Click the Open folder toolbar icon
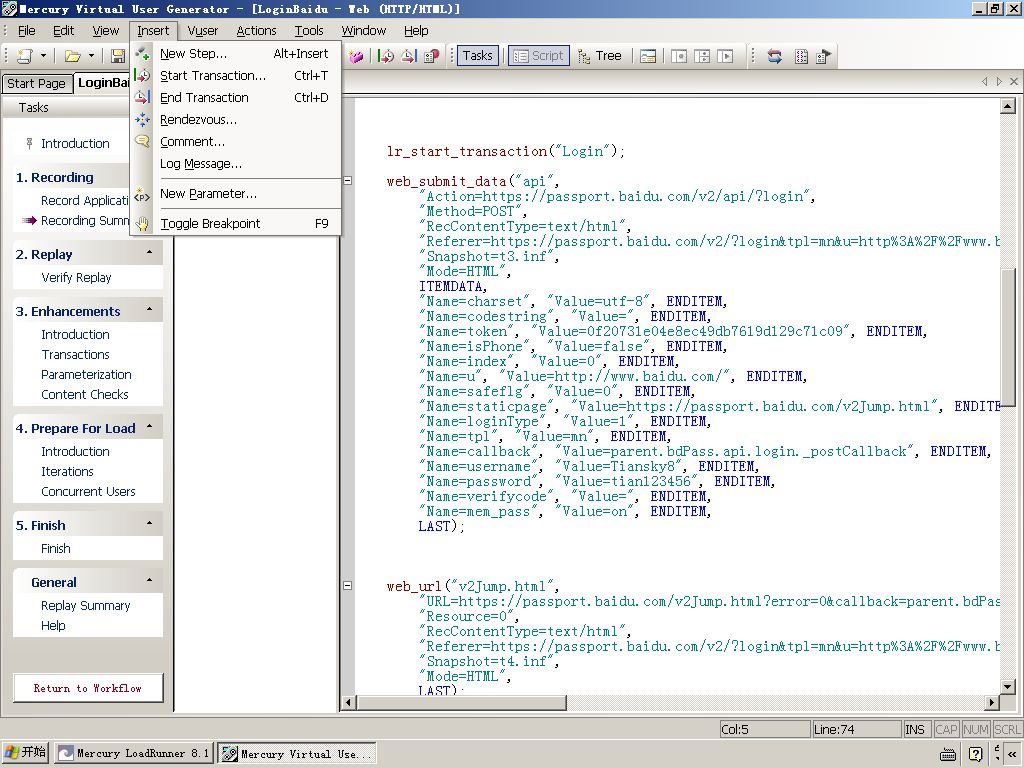 72,56
